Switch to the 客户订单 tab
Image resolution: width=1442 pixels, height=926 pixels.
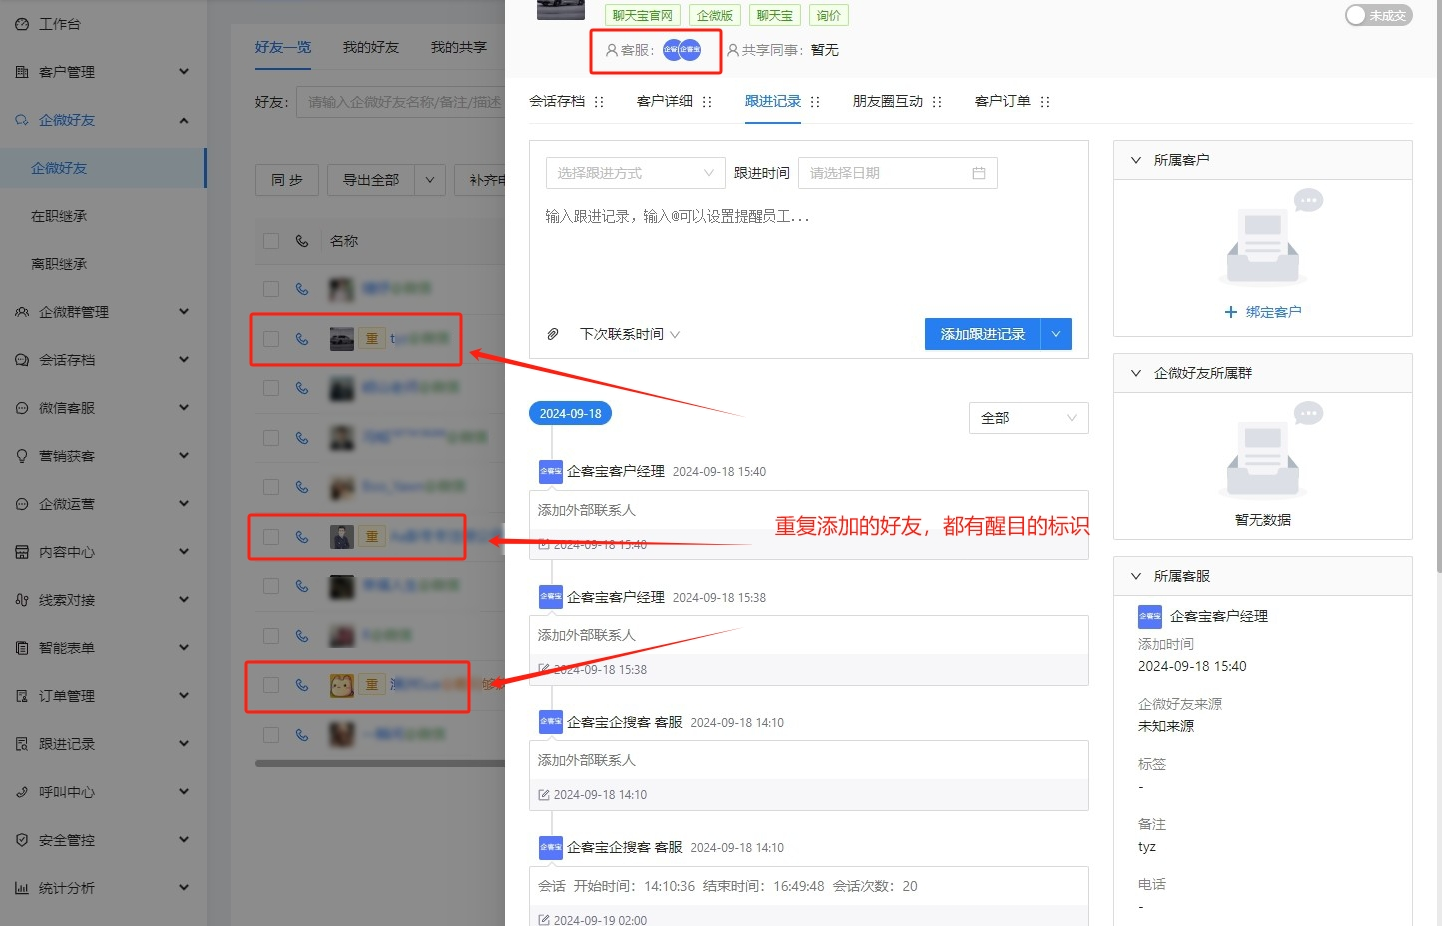tap(1003, 101)
